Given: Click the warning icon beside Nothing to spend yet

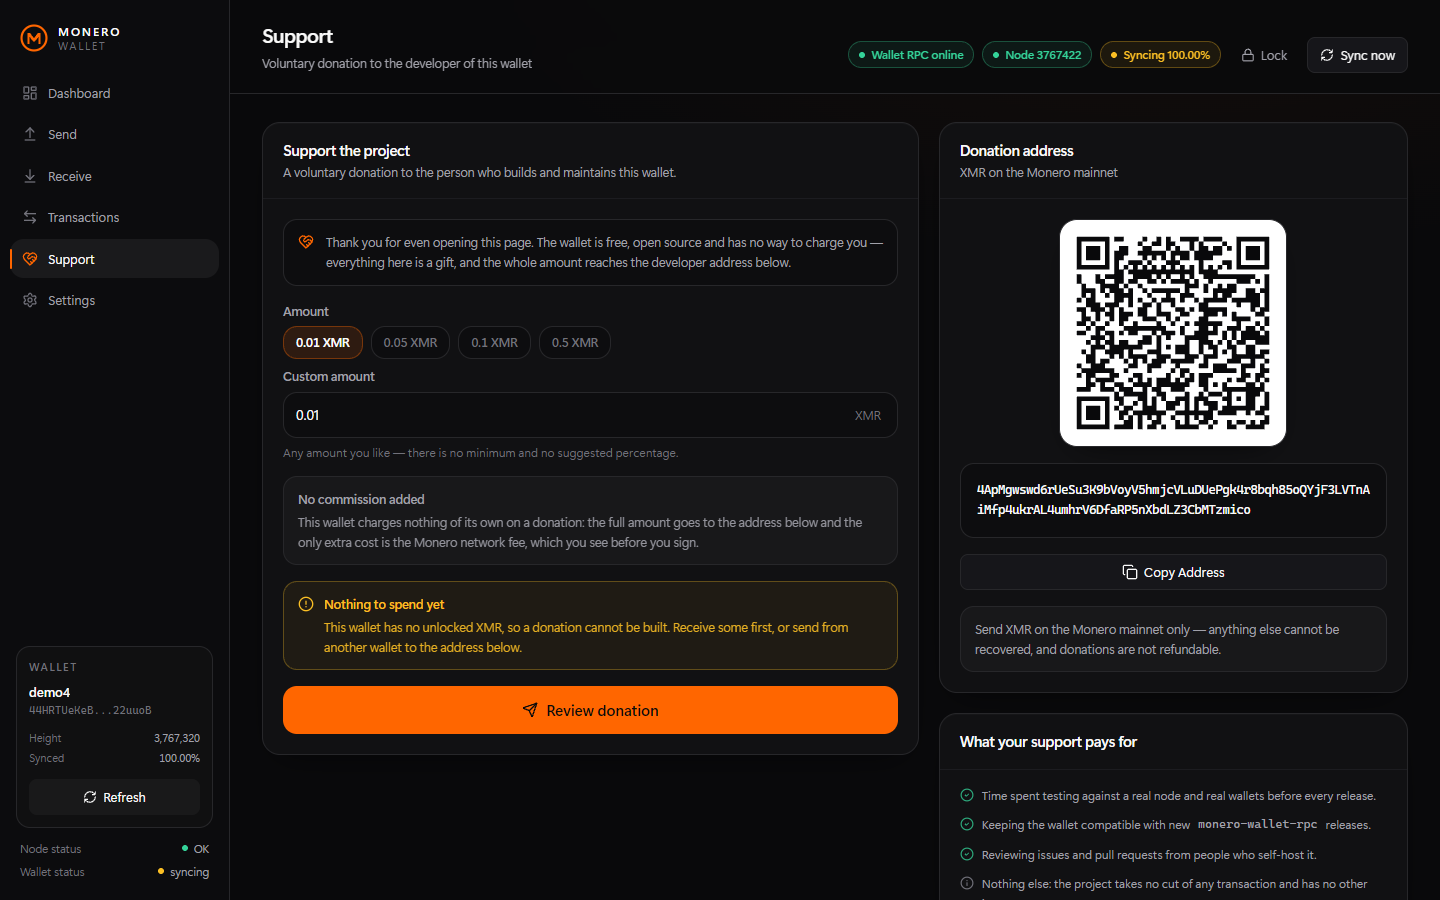Looking at the screenshot, I should (306, 604).
